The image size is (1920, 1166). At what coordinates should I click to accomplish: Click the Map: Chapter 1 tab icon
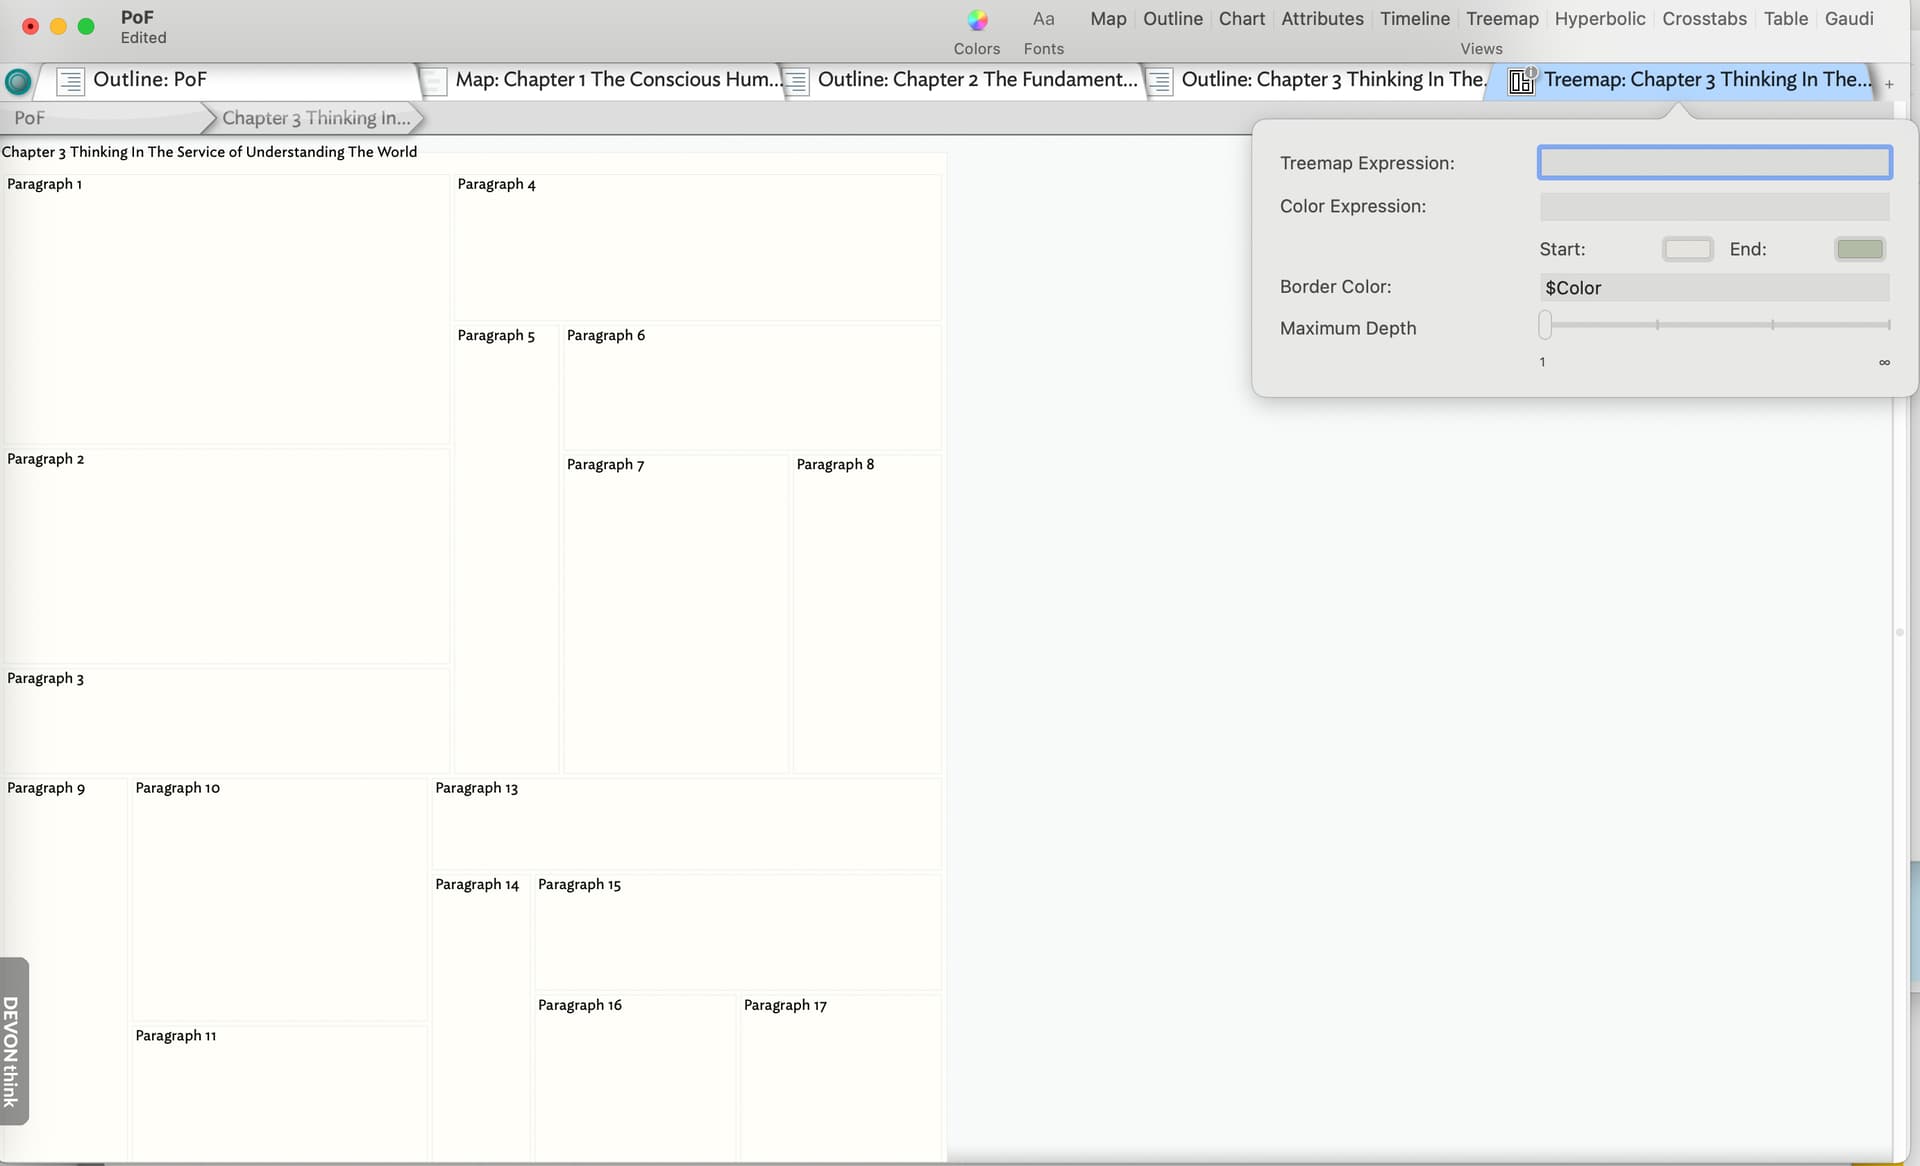pos(434,81)
